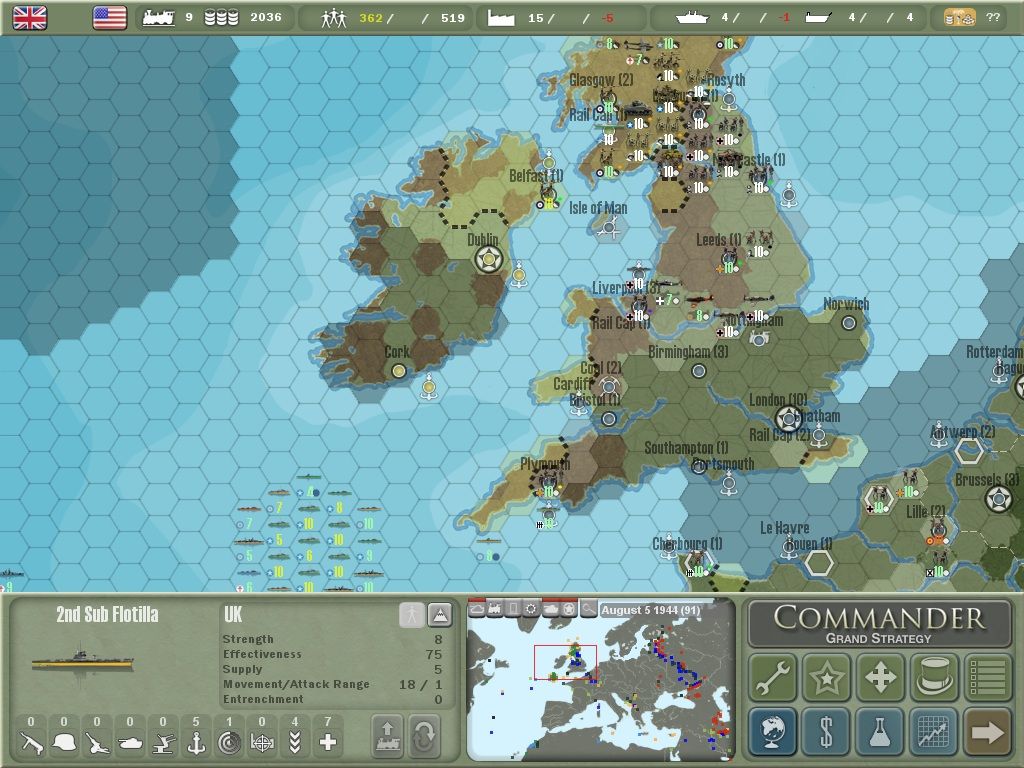Click the tank attack stat icon
The width and height of the screenshot is (1024, 768).
pos(130,742)
